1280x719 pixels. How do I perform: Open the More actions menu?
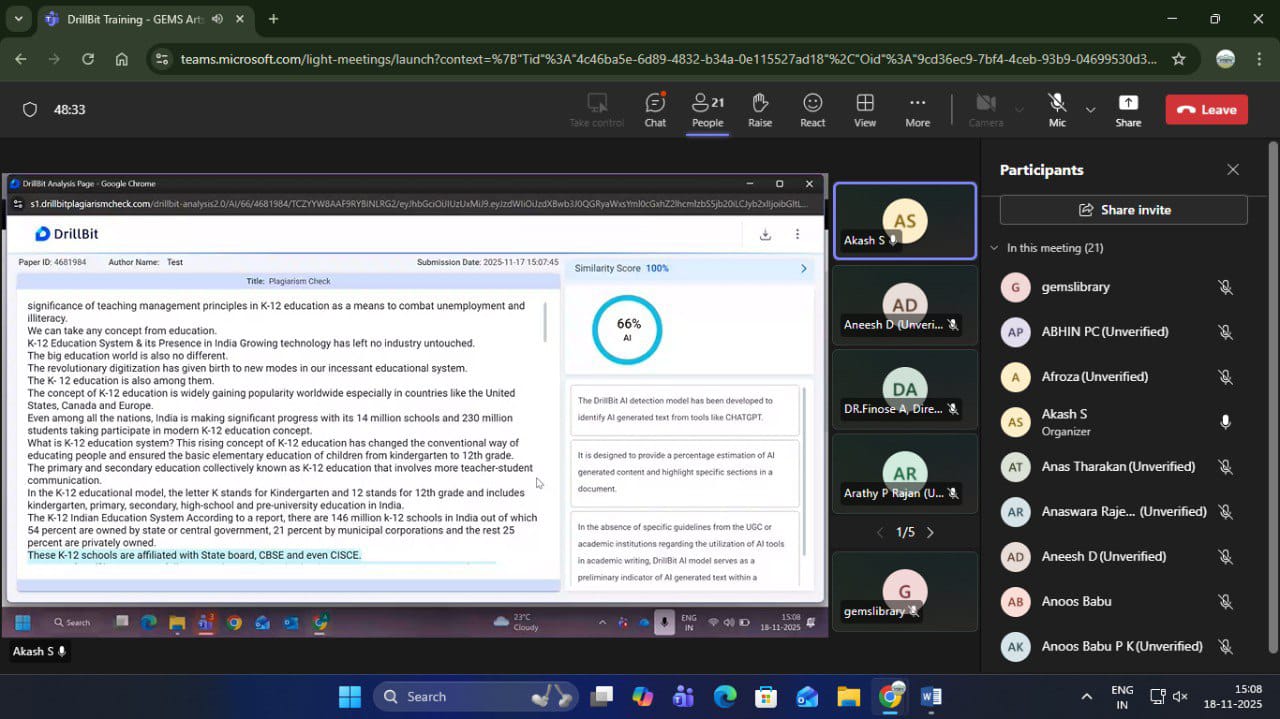917,109
